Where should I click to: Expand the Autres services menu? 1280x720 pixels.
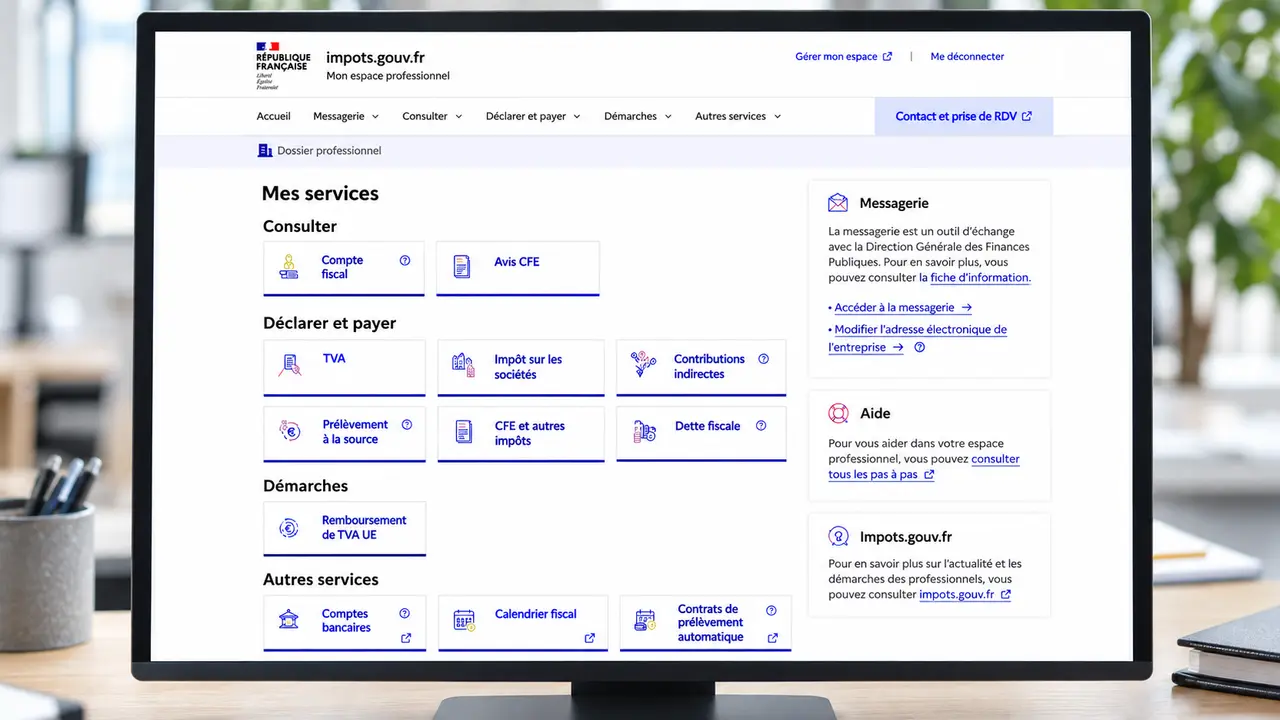click(738, 116)
